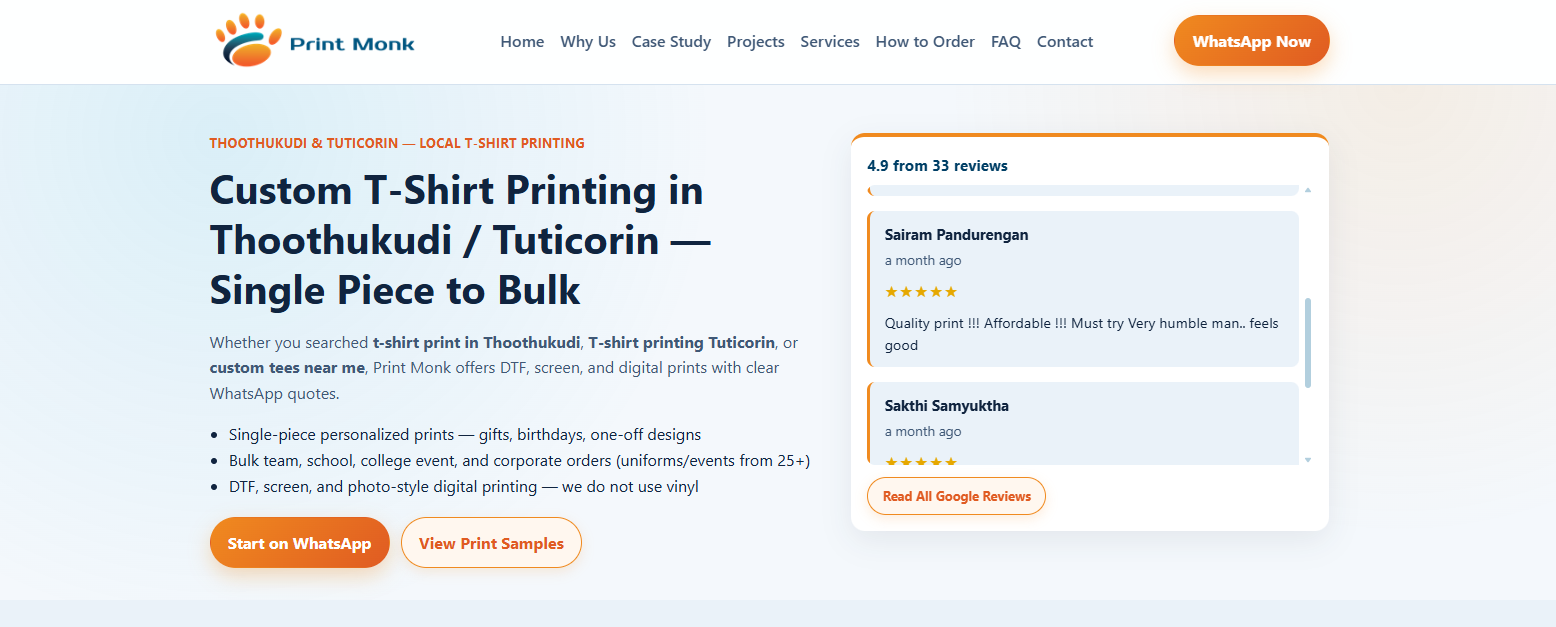The width and height of the screenshot is (1556, 627).
Task: Select How to Order in the navbar
Action: tap(924, 41)
